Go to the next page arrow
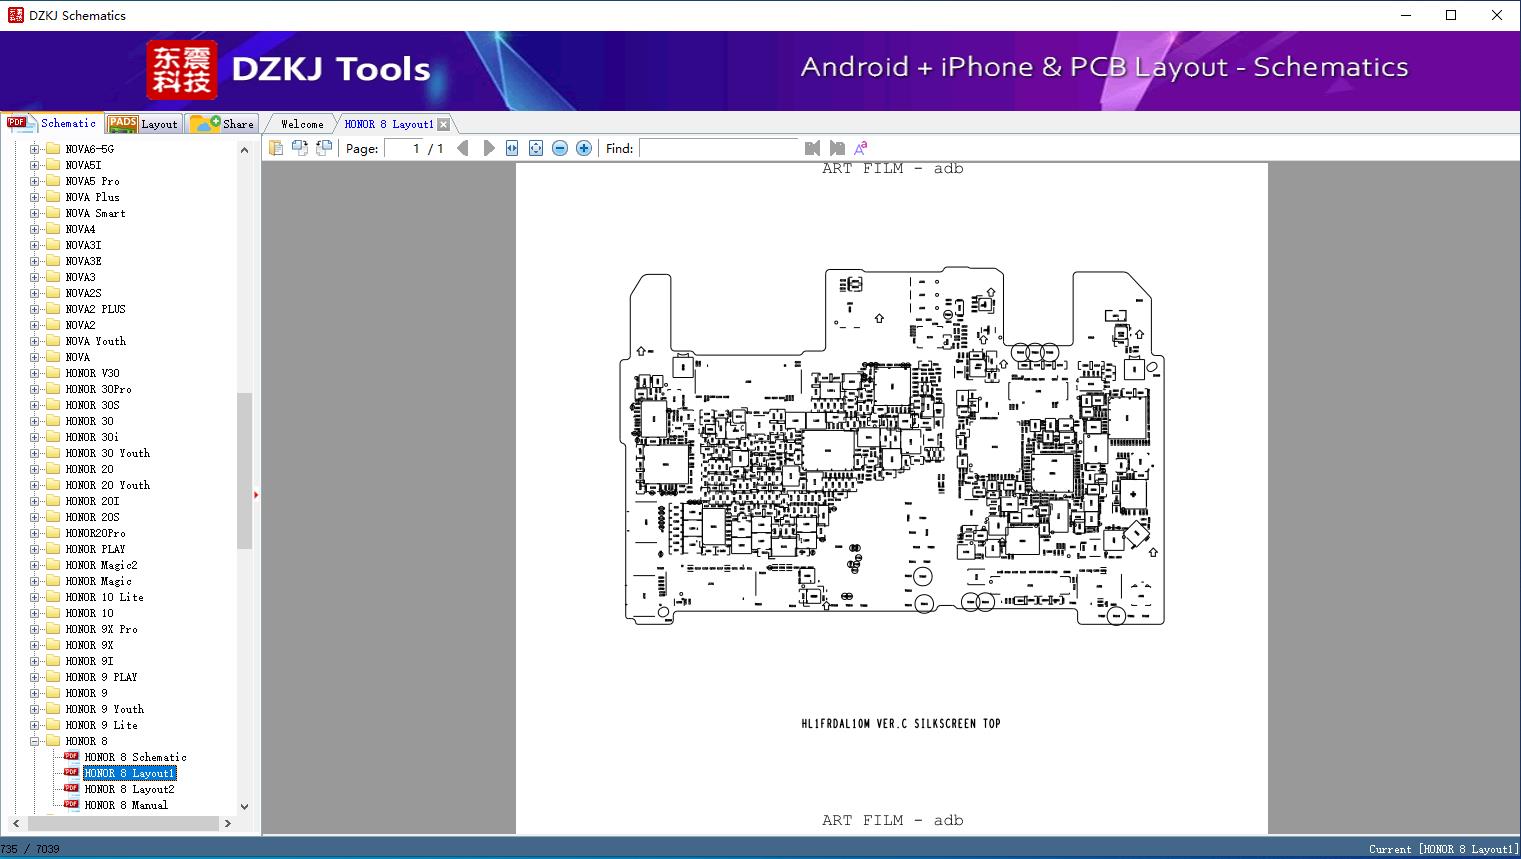1521x859 pixels. 488,148
